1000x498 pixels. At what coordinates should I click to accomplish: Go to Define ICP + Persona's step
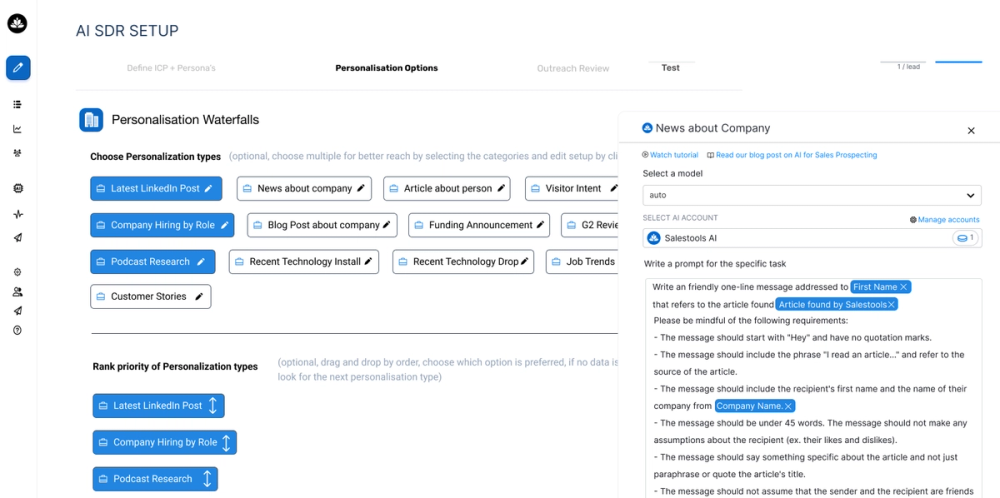tap(171, 68)
